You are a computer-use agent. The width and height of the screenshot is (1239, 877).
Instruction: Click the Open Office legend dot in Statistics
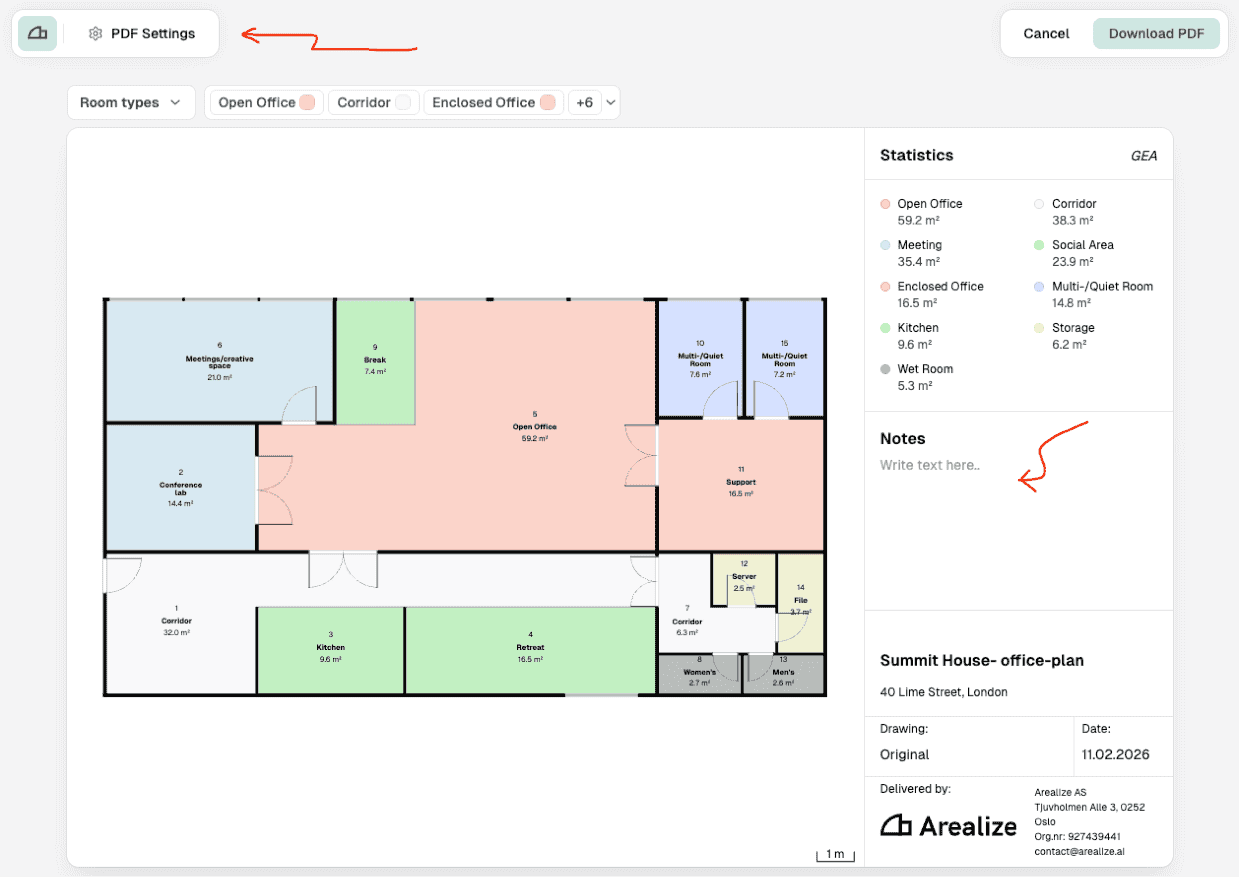[x=885, y=204]
